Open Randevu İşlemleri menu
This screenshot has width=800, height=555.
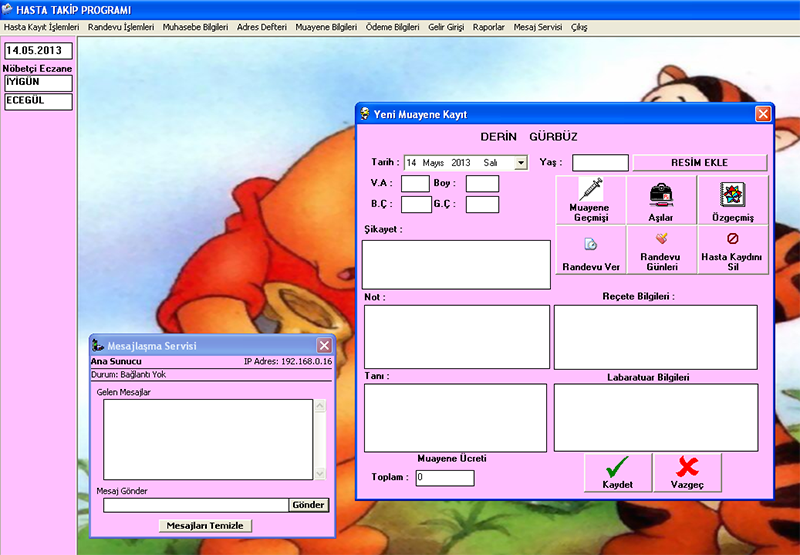click(x=121, y=27)
